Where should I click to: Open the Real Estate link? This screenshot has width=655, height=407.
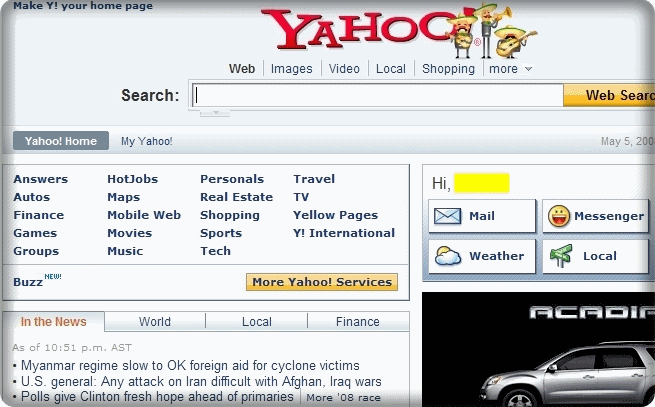(236, 197)
